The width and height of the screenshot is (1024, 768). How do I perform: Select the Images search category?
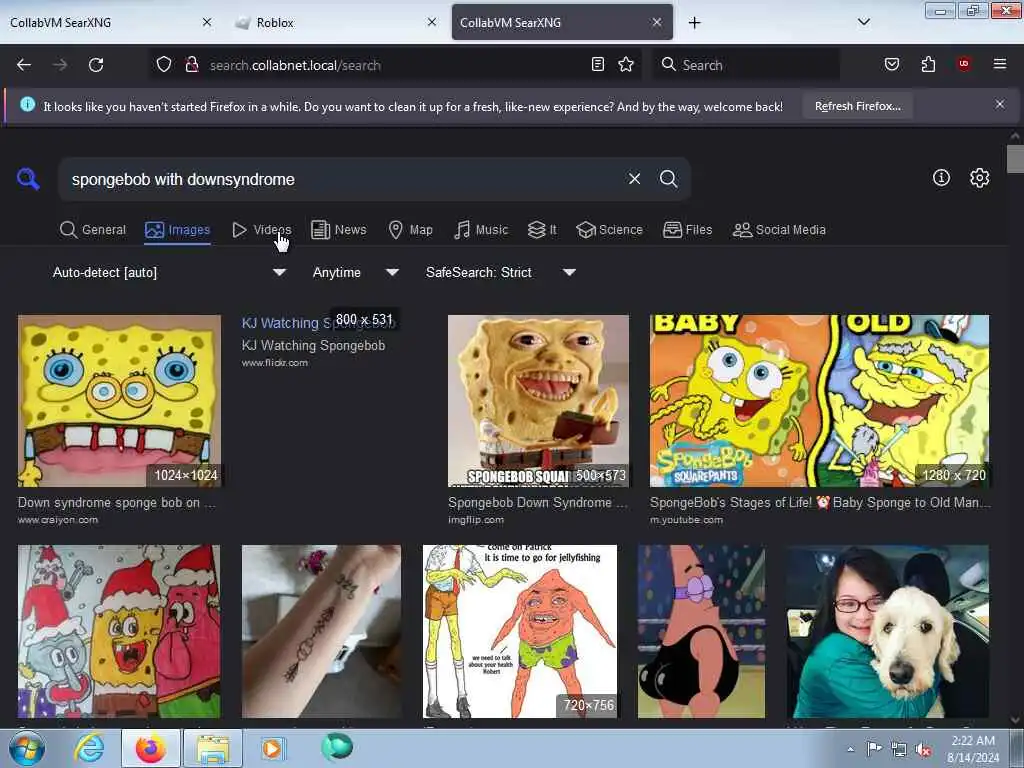(178, 230)
